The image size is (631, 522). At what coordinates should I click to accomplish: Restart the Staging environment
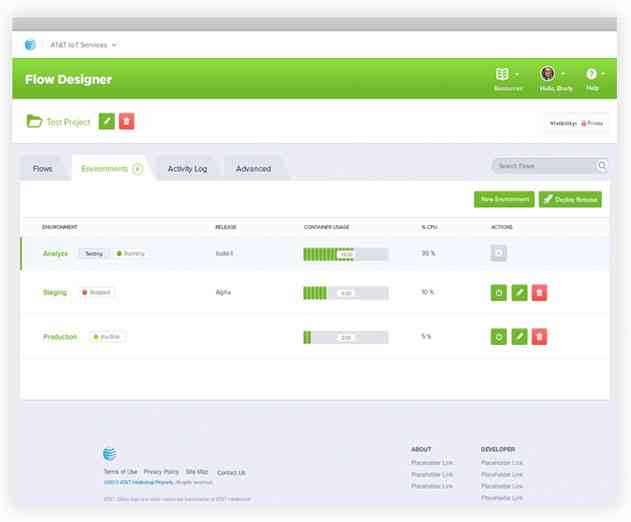point(499,293)
